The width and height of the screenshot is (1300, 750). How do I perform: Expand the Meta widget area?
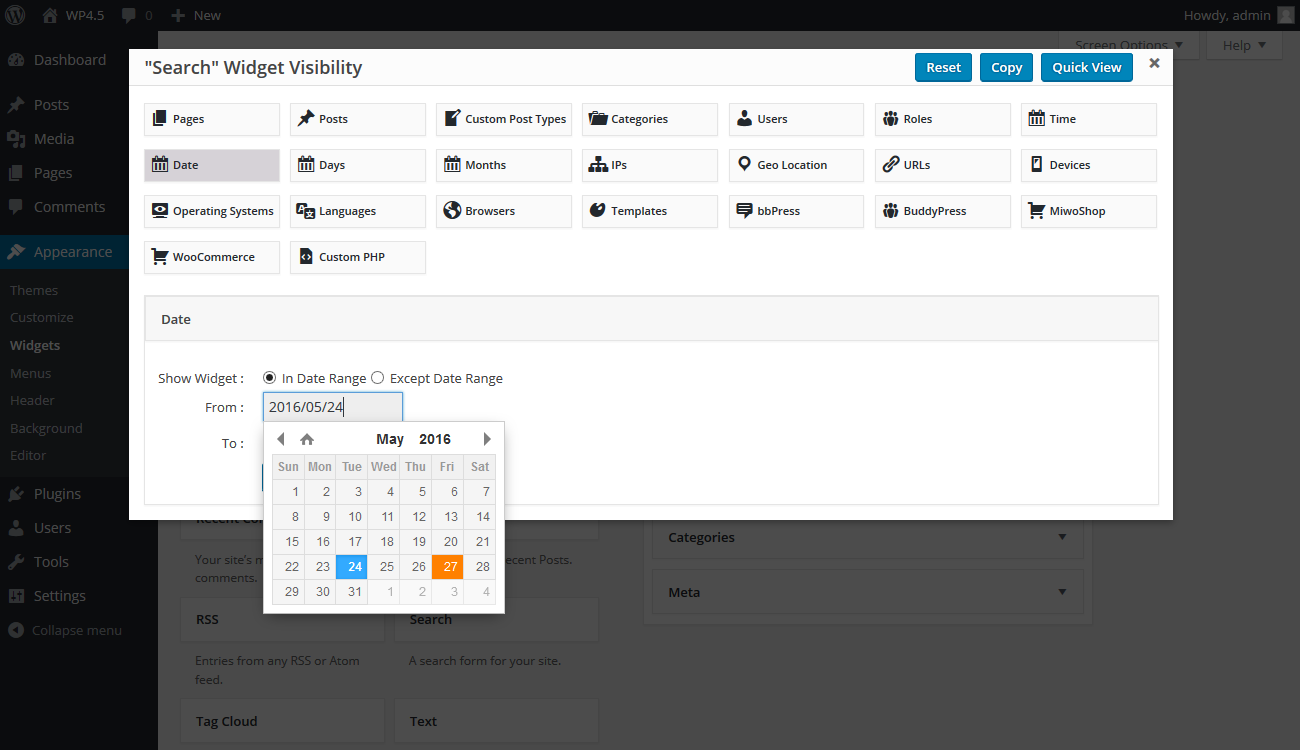[x=868, y=592]
